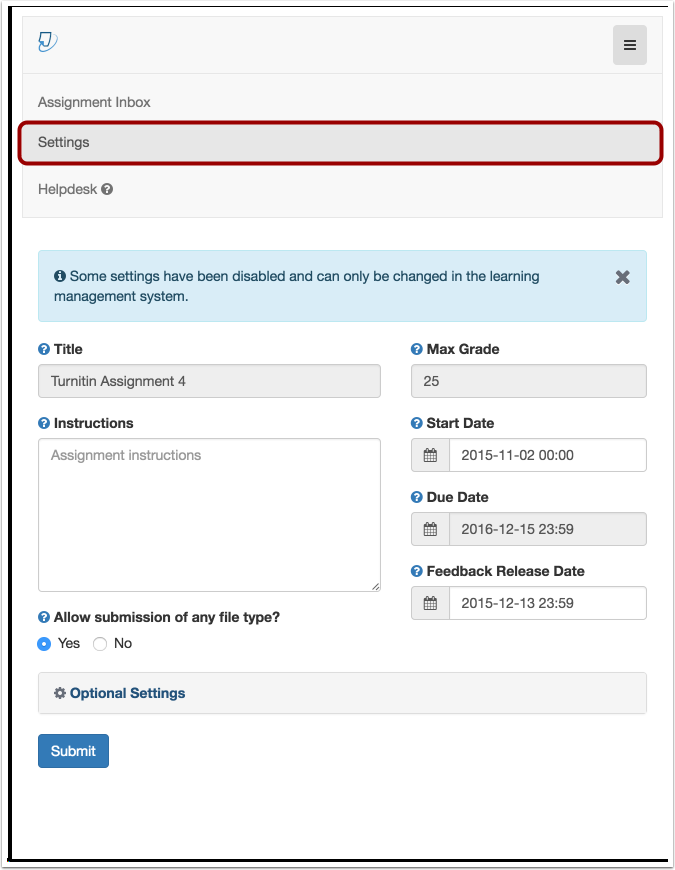The height and width of the screenshot is (870, 675).
Task: Click the info icon in the alert
Action: coord(60,276)
